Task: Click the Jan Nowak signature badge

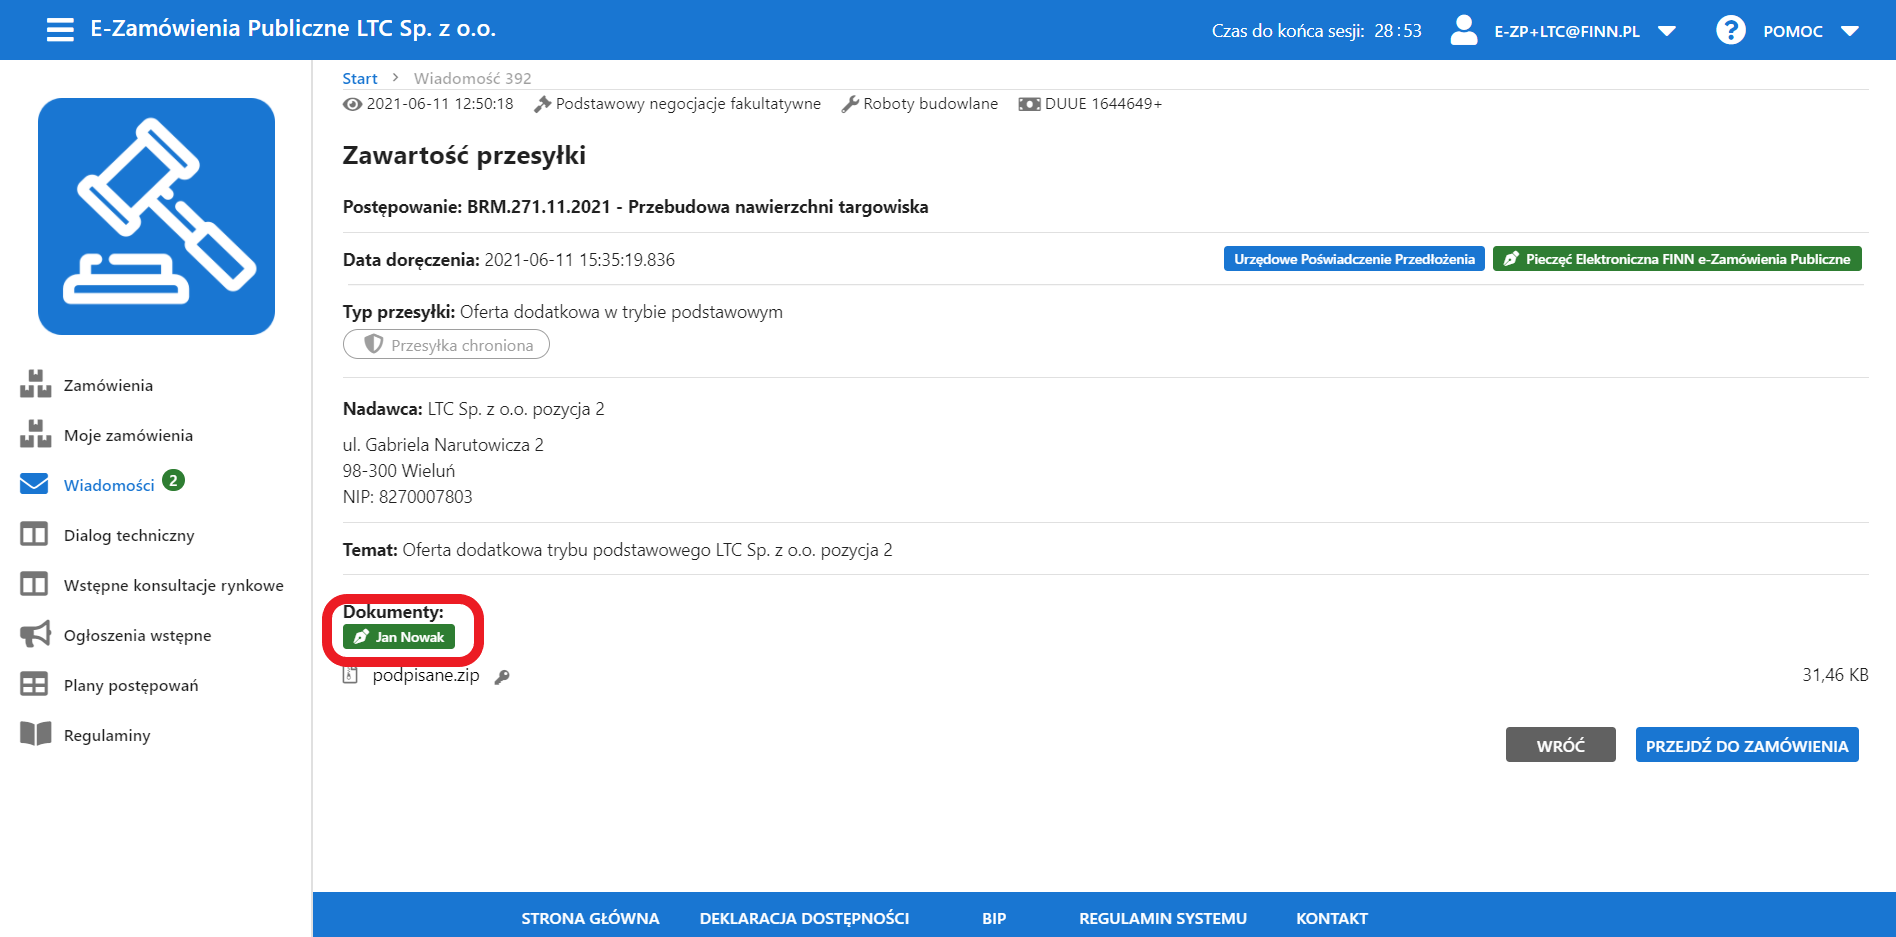Action: (x=399, y=637)
